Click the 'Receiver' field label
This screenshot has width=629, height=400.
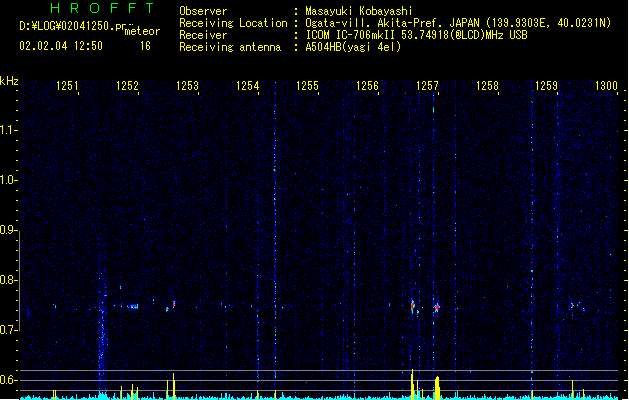203,35
